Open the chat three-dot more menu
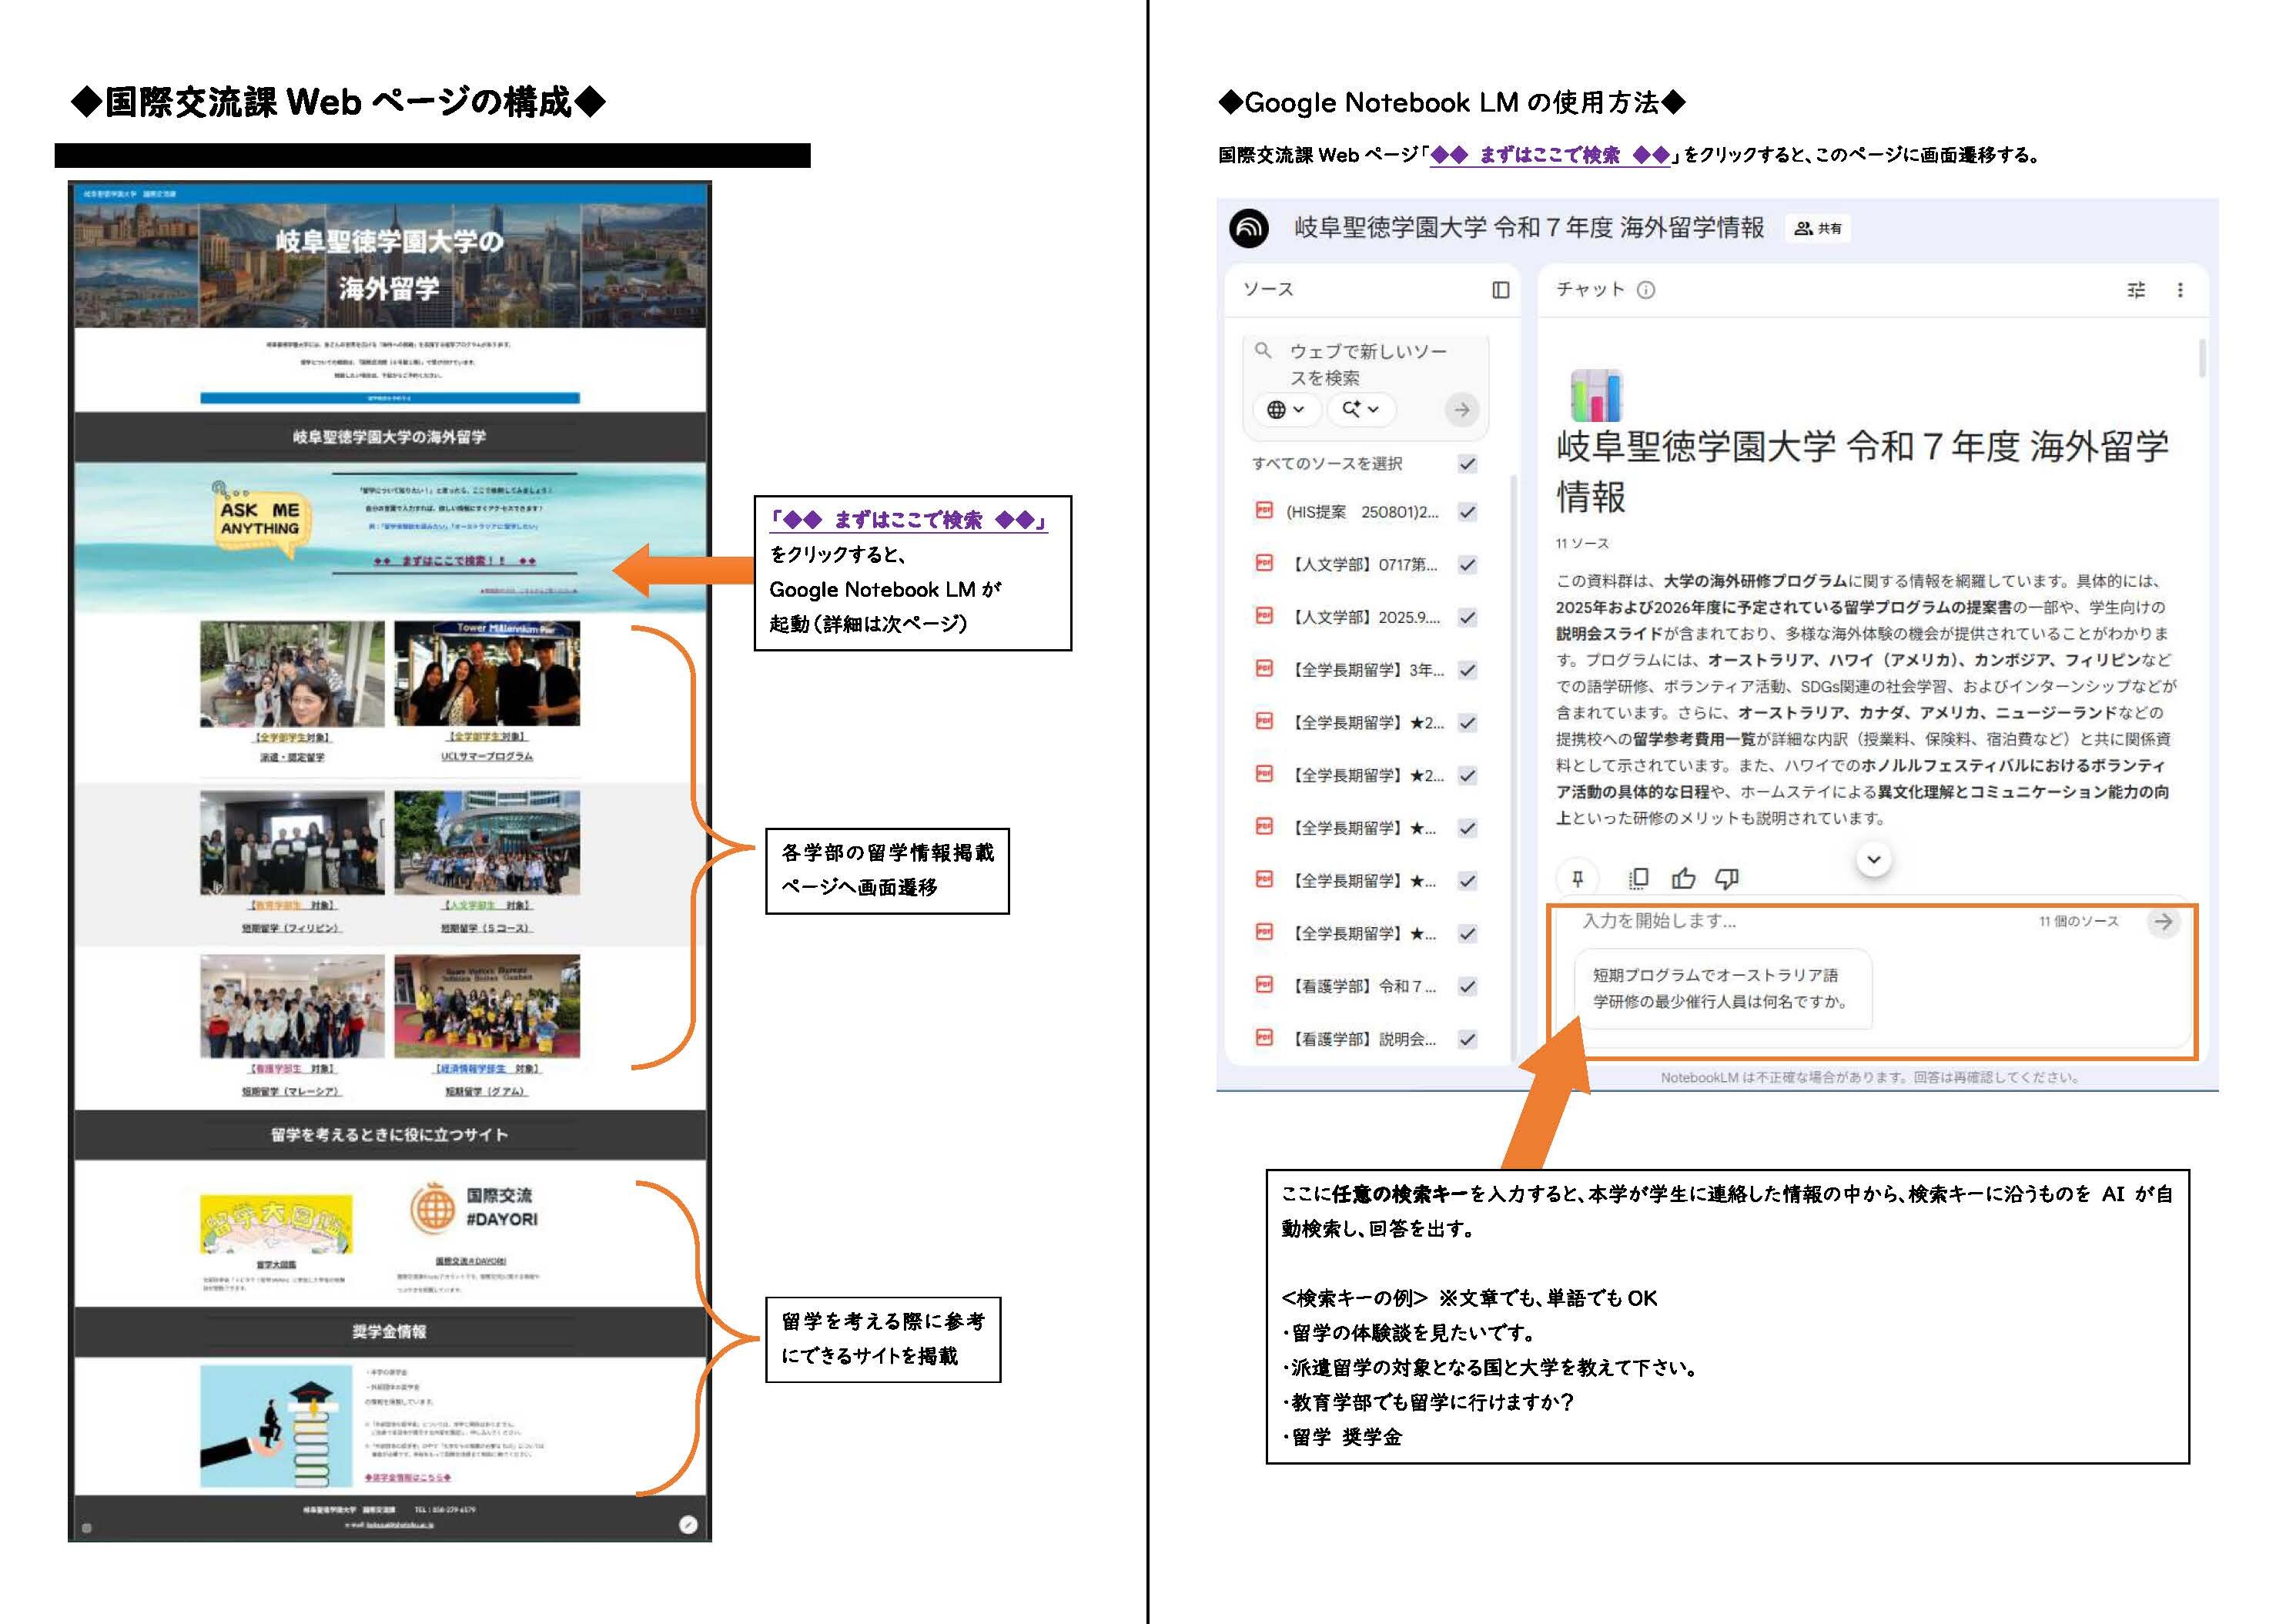This screenshot has height=1624, width=2296. click(2180, 290)
